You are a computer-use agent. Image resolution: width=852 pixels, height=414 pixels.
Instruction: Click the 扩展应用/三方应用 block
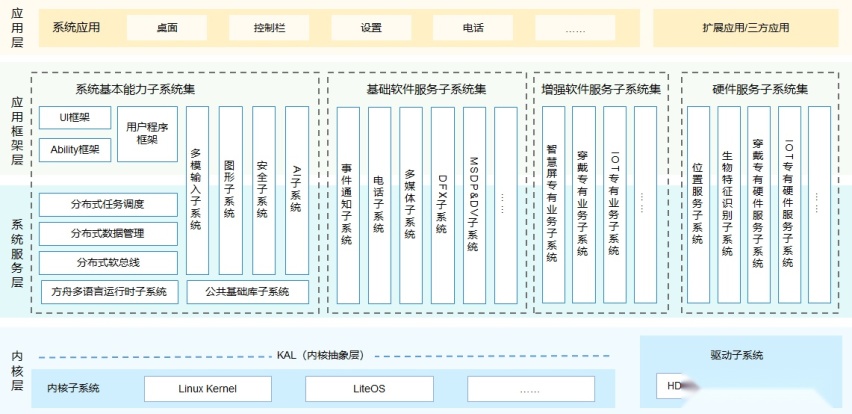pos(746,28)
